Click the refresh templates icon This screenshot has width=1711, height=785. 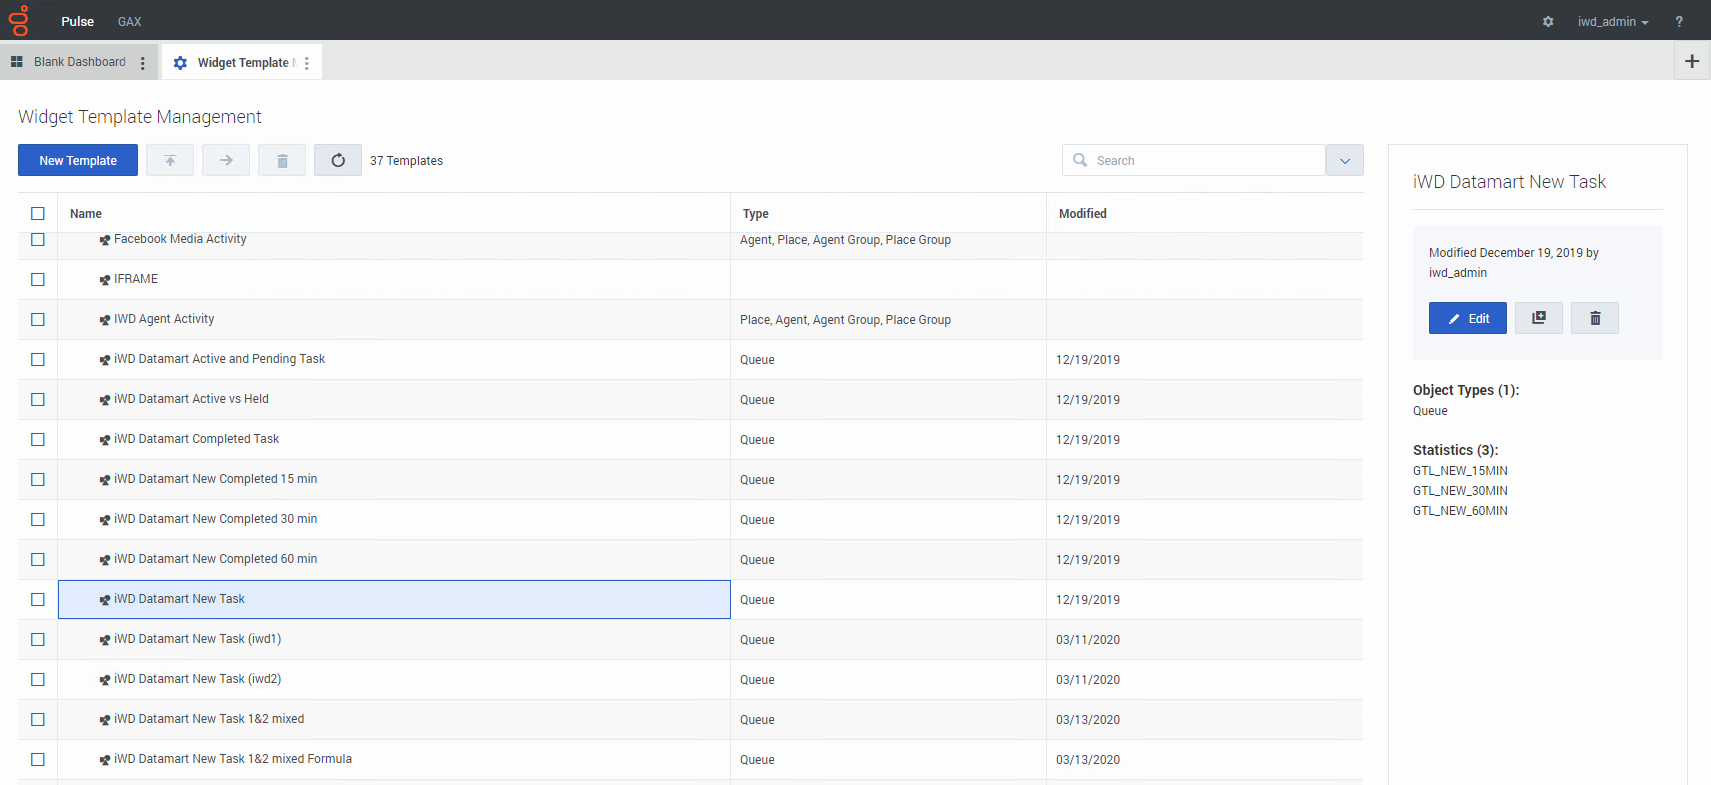338,160
